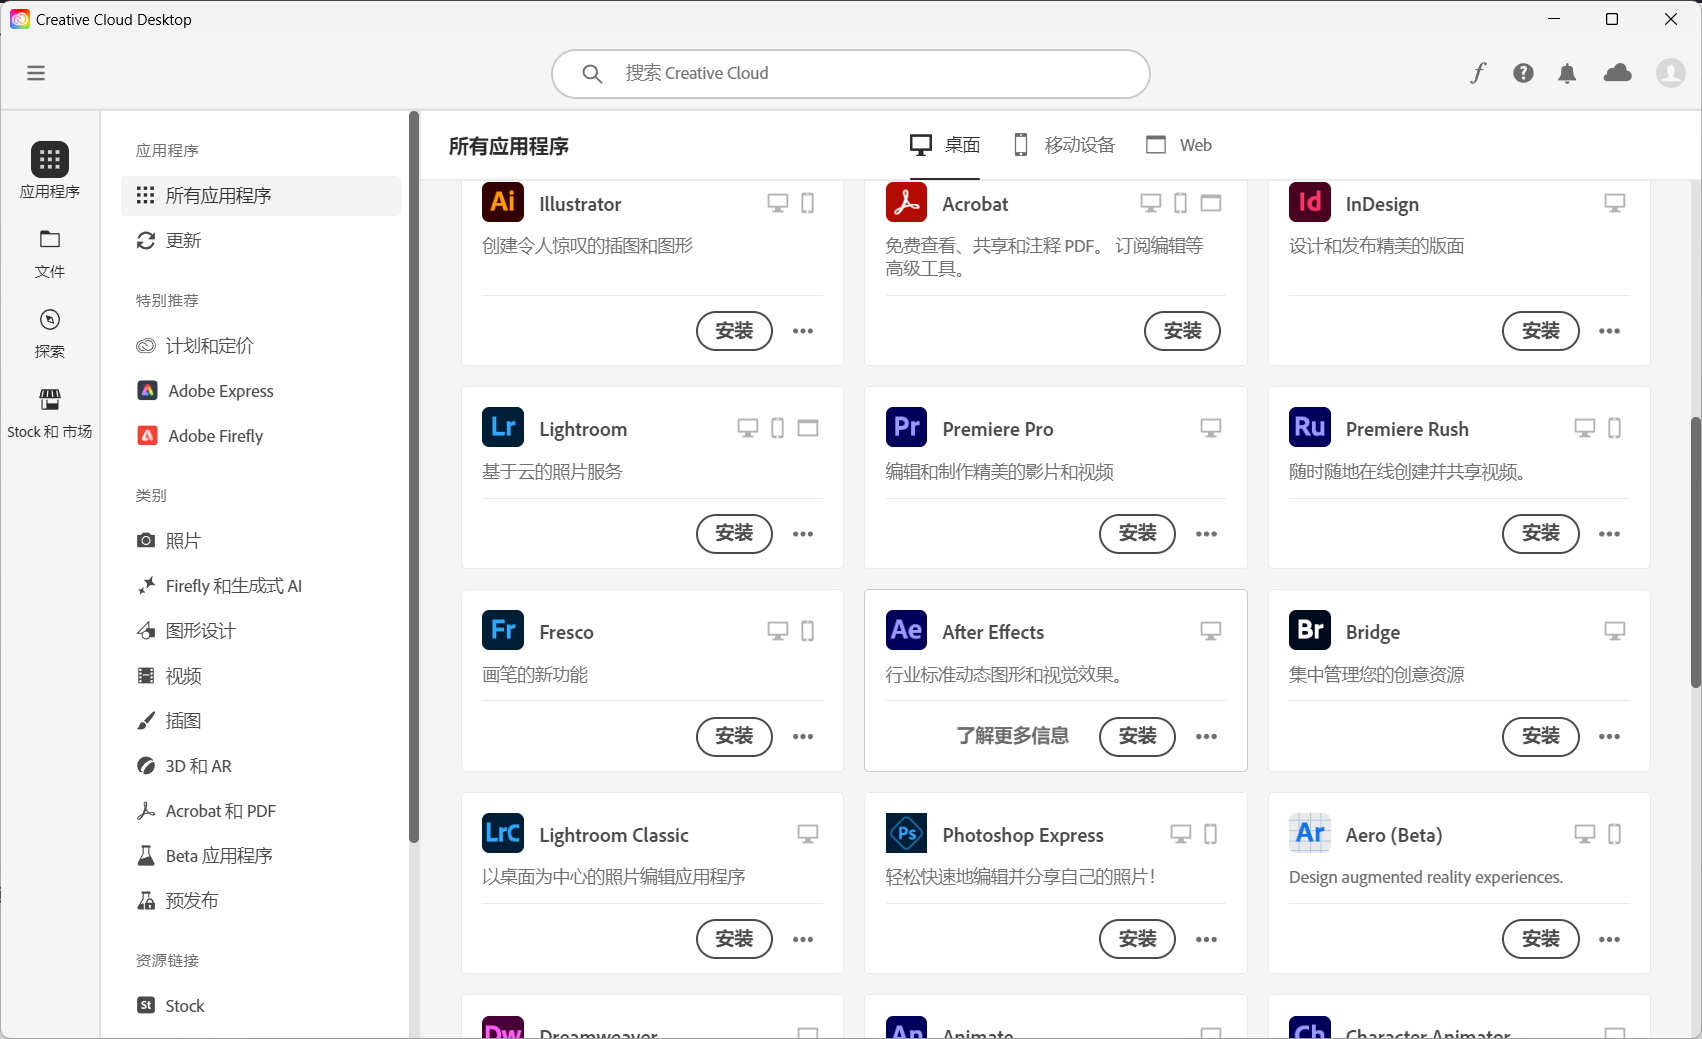Open cloud sync status icon

[1617, 73]
